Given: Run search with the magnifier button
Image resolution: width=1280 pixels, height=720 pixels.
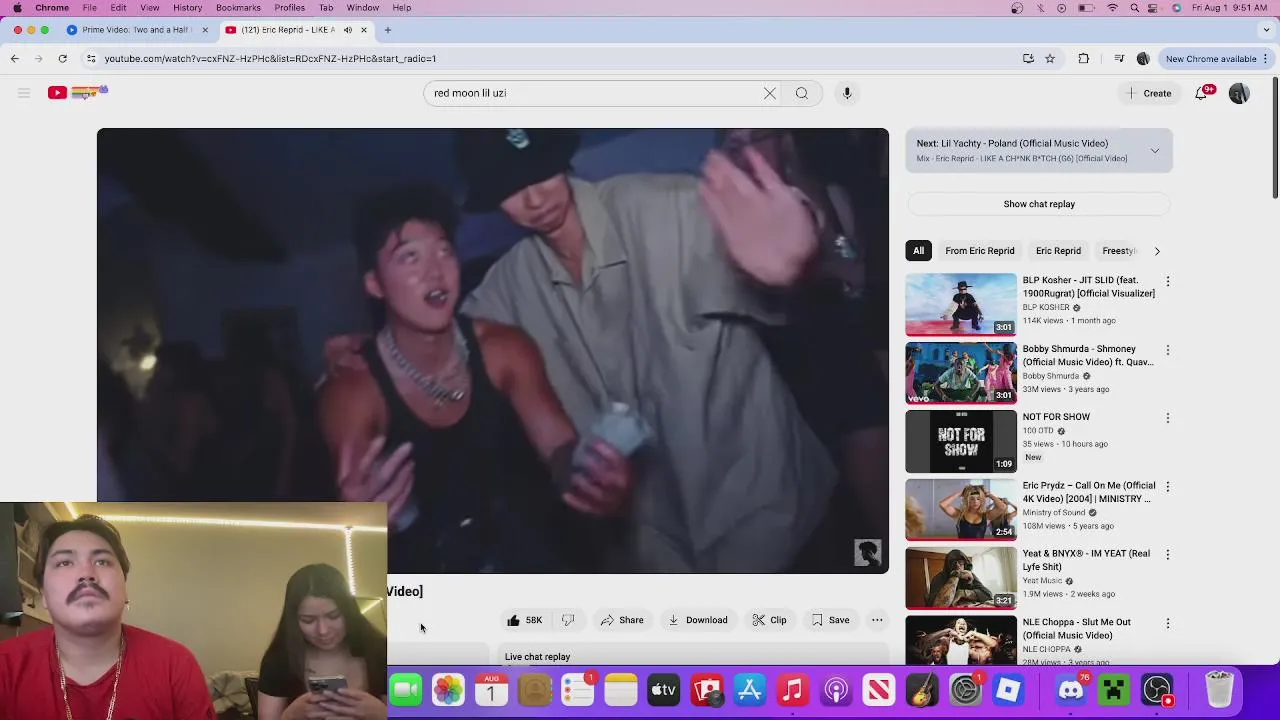Looking at the screenshot, I should point(802,93).
